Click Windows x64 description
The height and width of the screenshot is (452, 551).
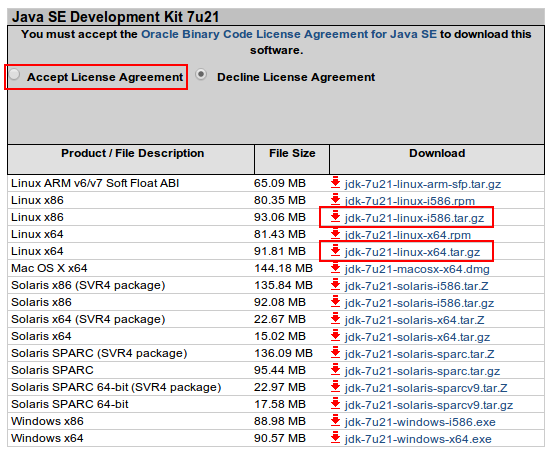click(x=47, y=438)
